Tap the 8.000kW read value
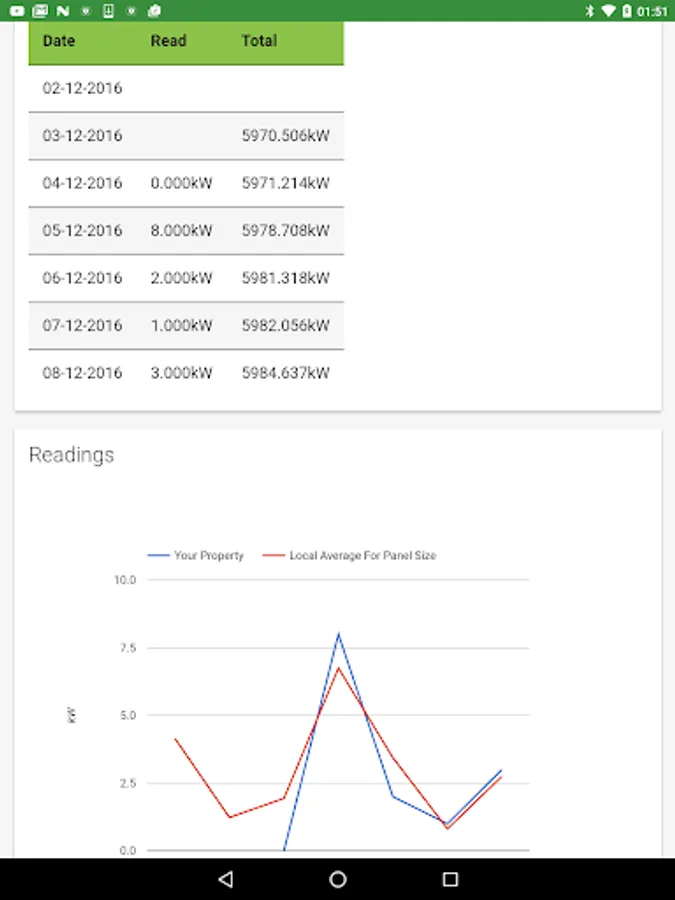This screenshot has width=675, height=900. click(x=181, y=230)
